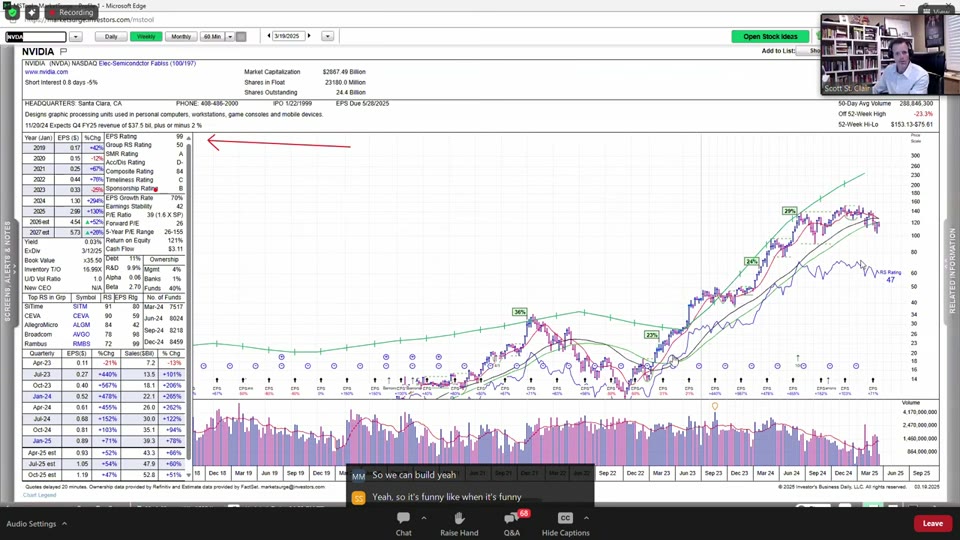Click Audio Settings
Image resolution: width=960 pixels, height=540 pixels.
click(31, 524)
